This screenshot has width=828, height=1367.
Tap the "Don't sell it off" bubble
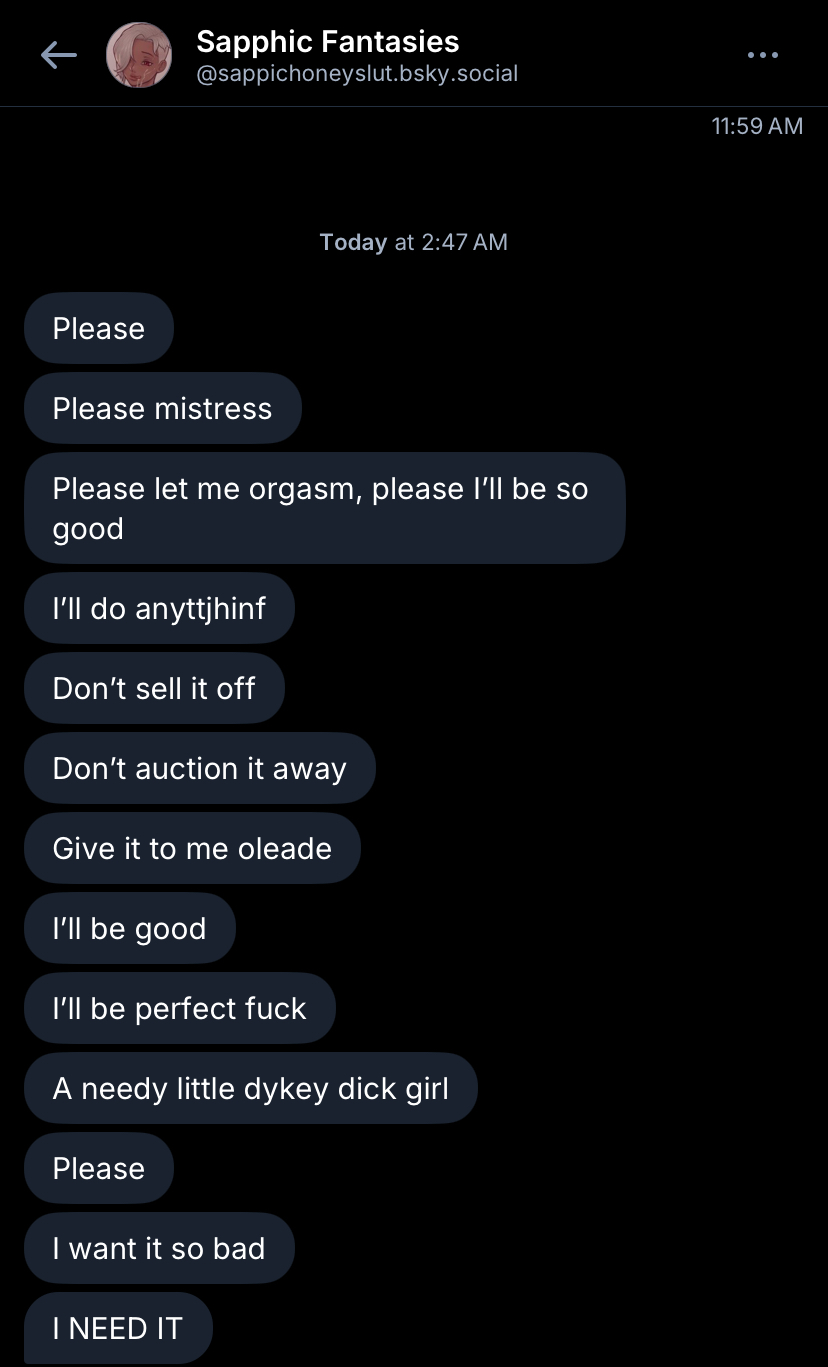click(154, 688)
